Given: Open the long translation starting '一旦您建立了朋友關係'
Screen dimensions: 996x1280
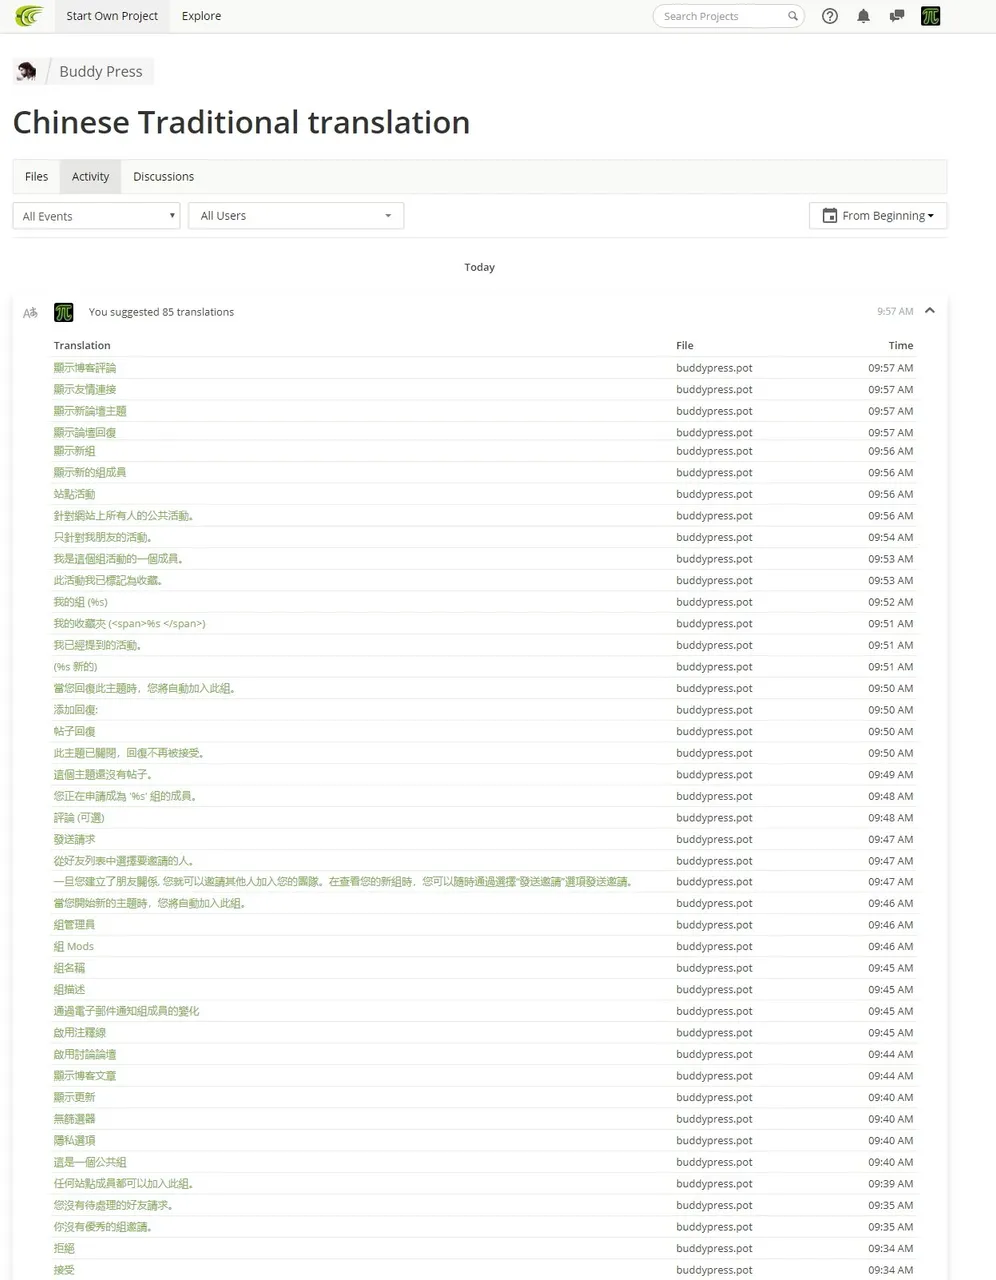Looking at the screenshot, I should (344, 882).
